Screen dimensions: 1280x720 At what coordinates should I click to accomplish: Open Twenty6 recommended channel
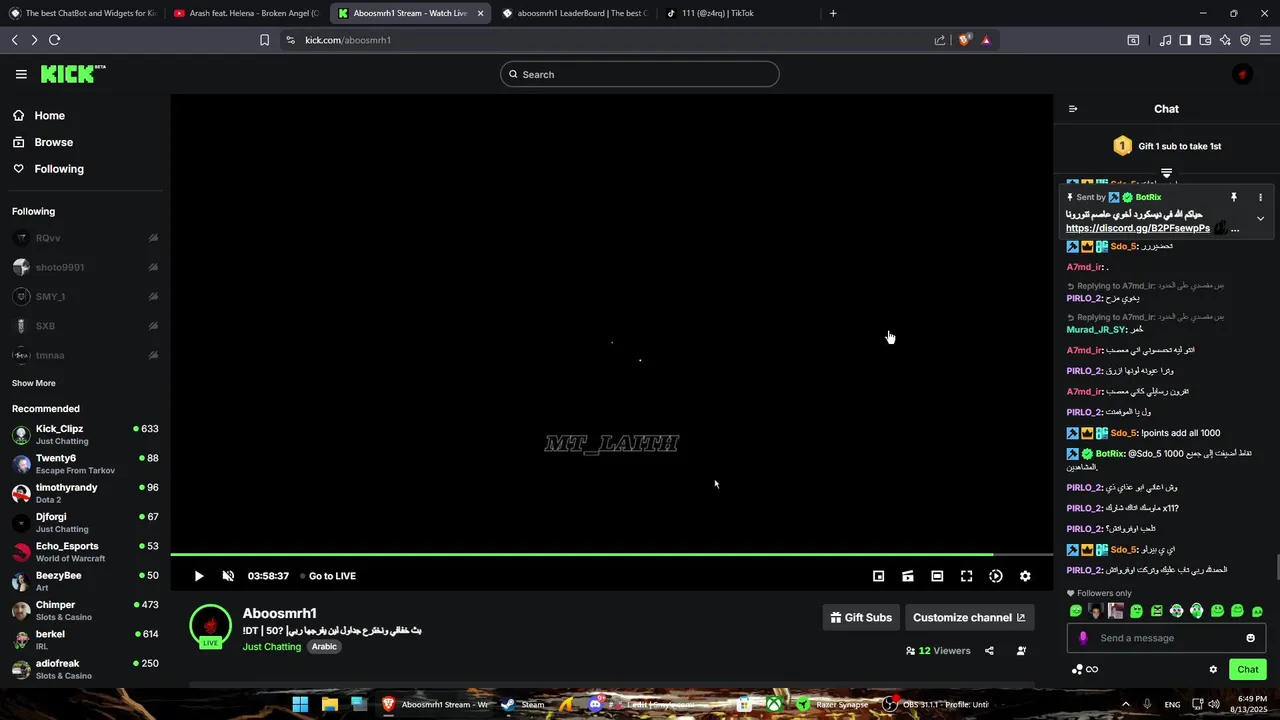tap(85, 464)
